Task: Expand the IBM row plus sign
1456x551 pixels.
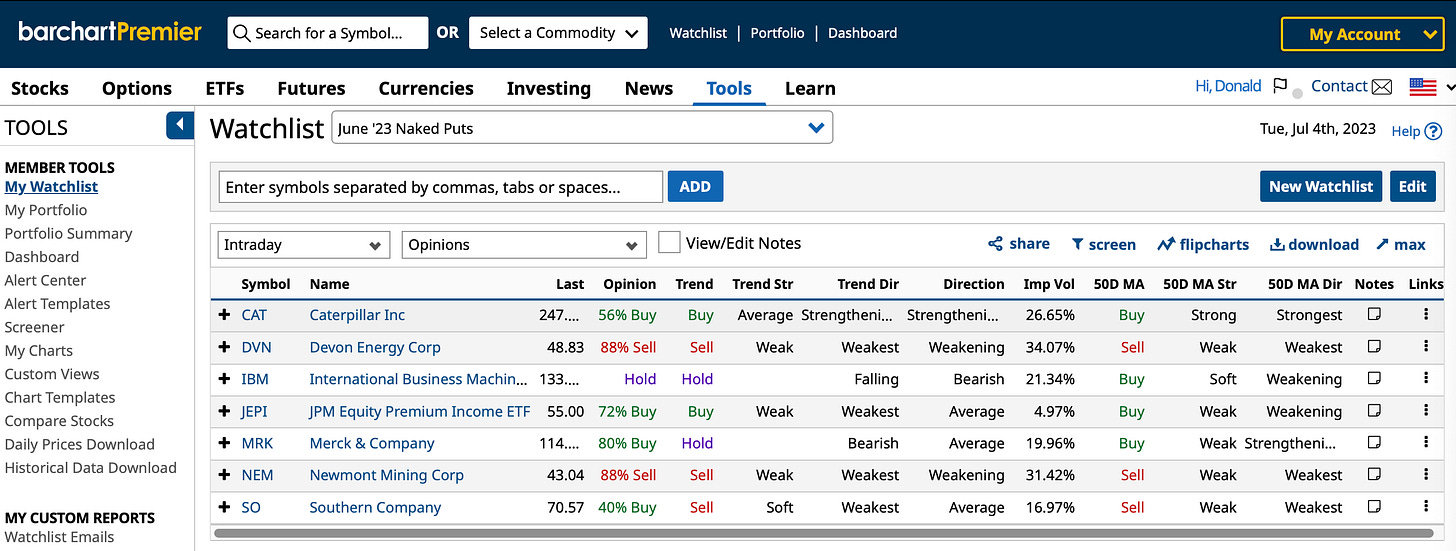Action: click(225, 378)
